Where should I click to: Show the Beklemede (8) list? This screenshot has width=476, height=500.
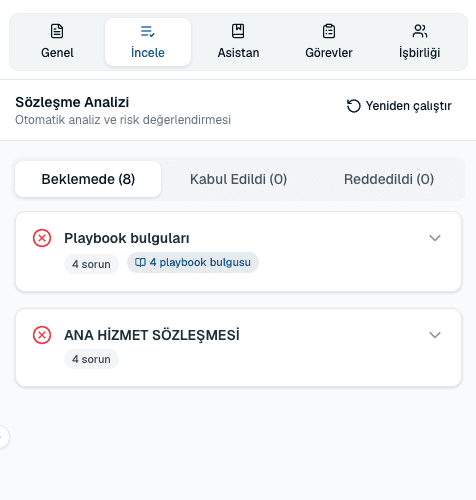point(88,179)
